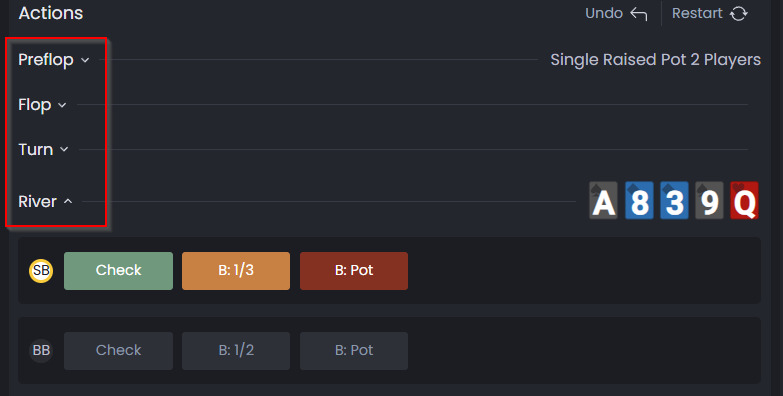The width and height of the screenshot is (783, 396).
Task: Select the blue 8 board card
Action: (639, 201)
